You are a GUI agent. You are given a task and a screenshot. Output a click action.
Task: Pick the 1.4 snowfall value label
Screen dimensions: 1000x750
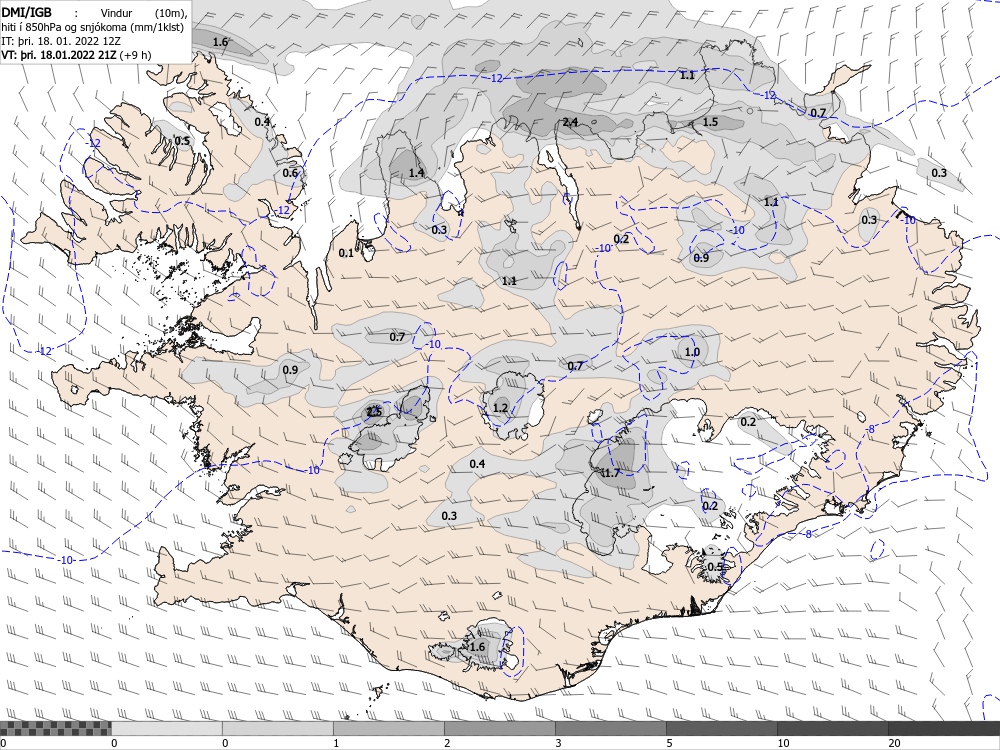click(416, 173)
